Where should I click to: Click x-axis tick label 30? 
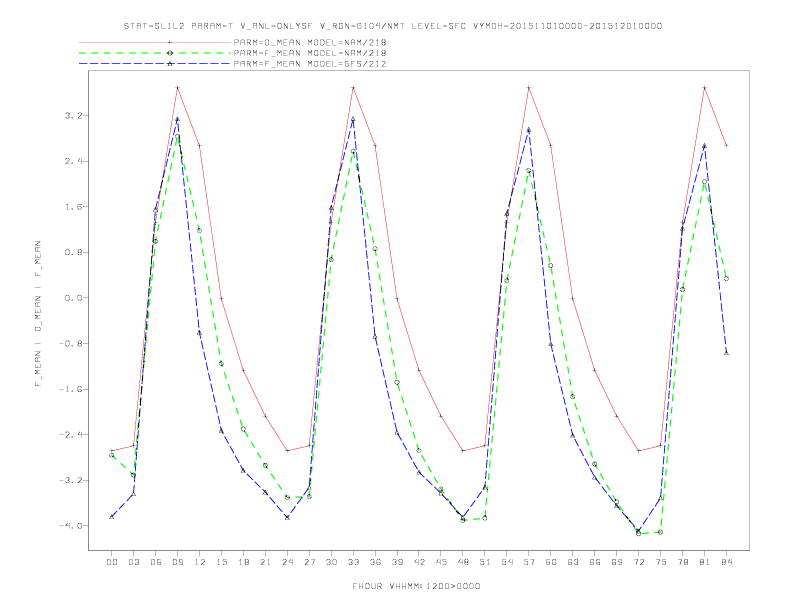click(x=331, y=562)
